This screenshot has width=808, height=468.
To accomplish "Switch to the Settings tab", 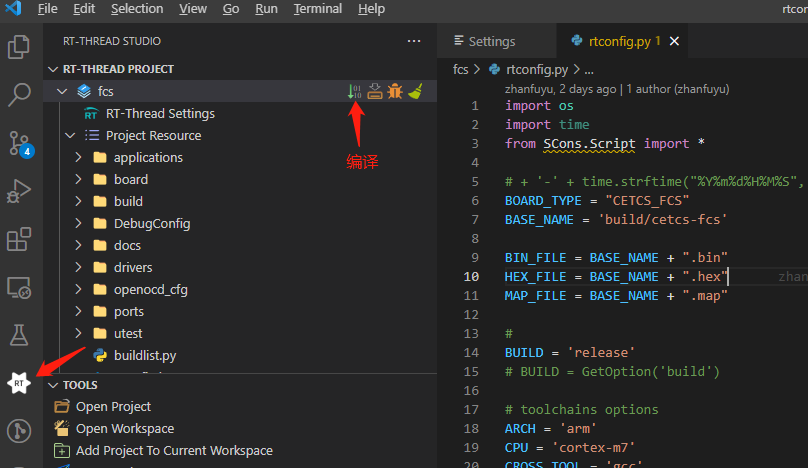I will click(x=497, y=41).
